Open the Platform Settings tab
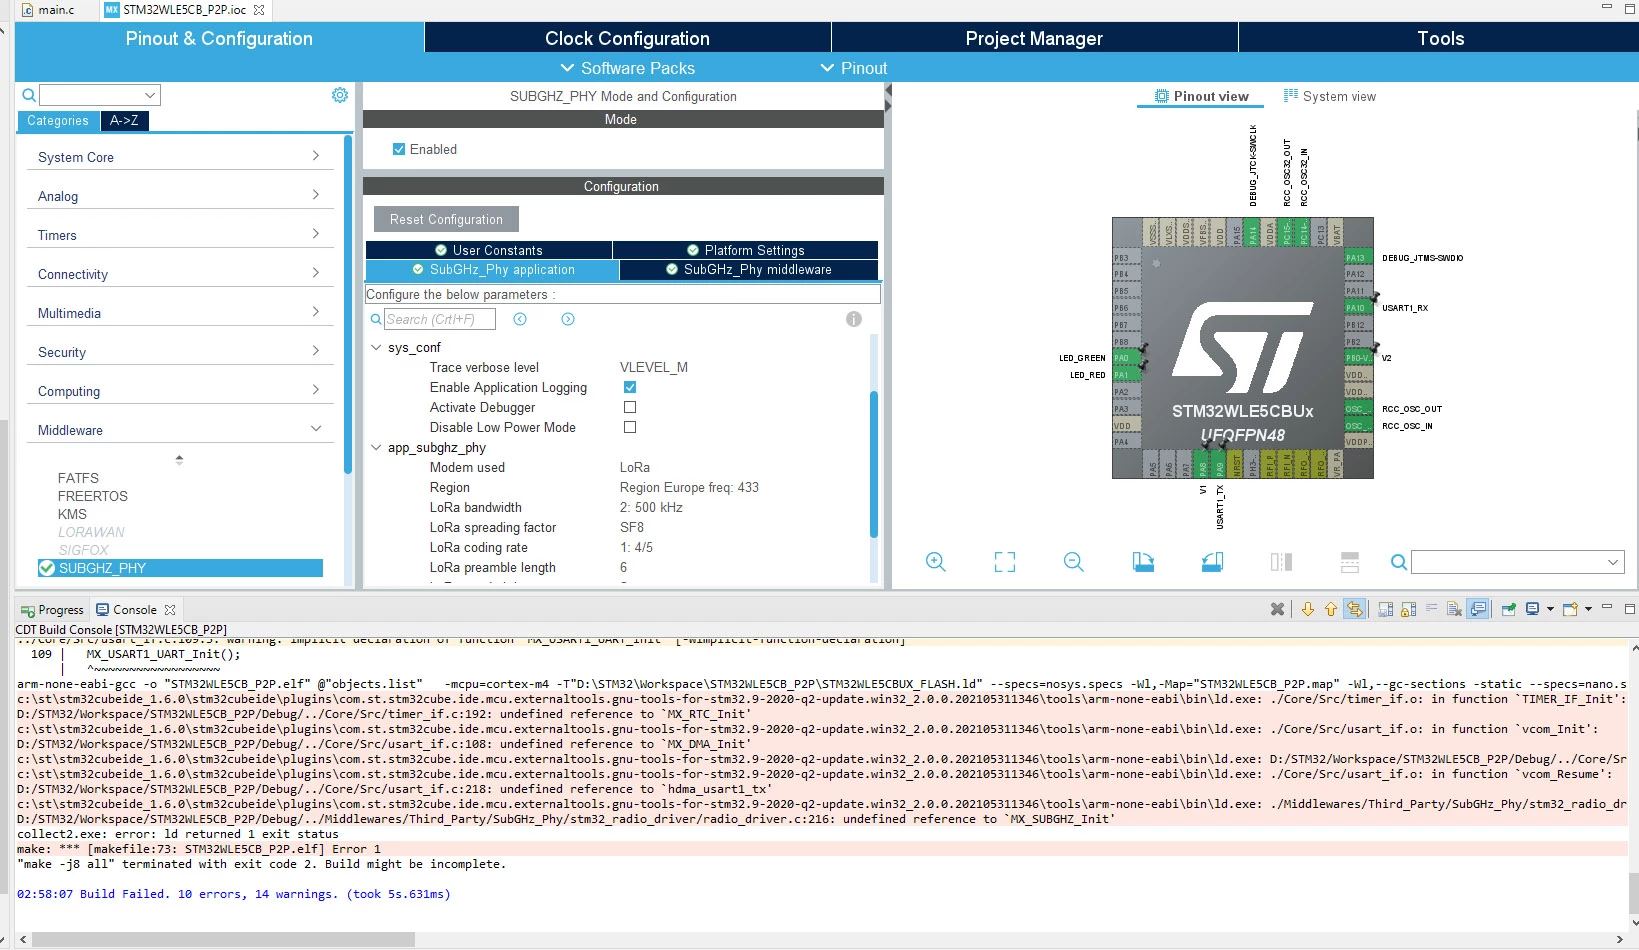 coord(745,250)
